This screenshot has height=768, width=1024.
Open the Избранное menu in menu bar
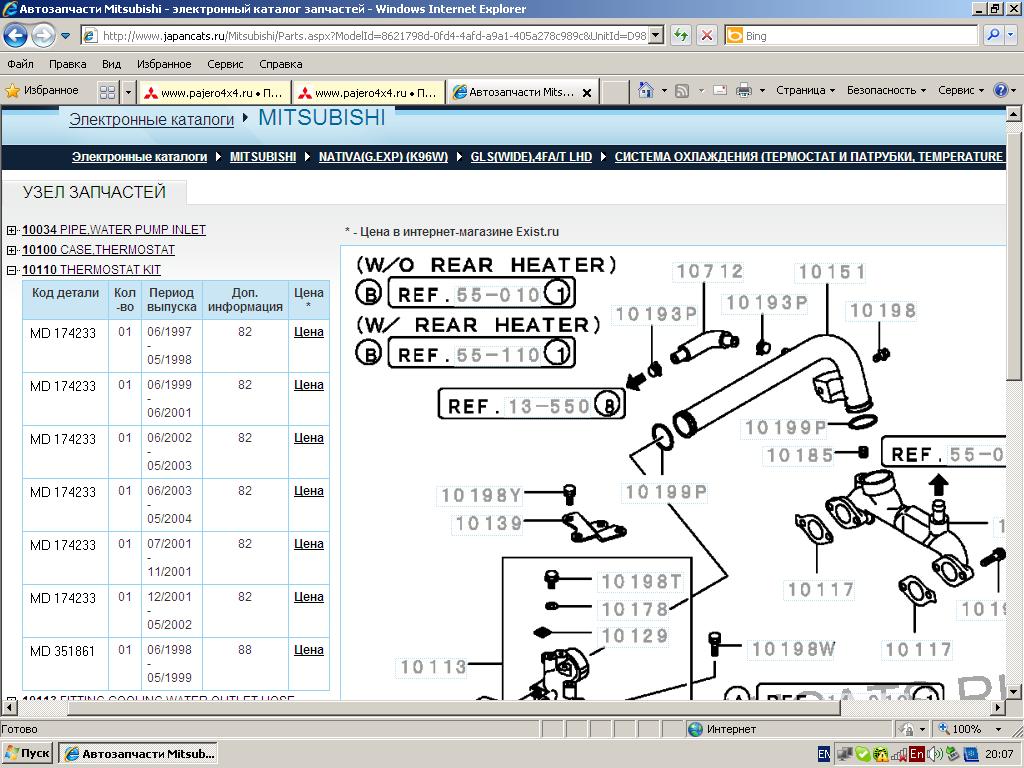(164, 64)
